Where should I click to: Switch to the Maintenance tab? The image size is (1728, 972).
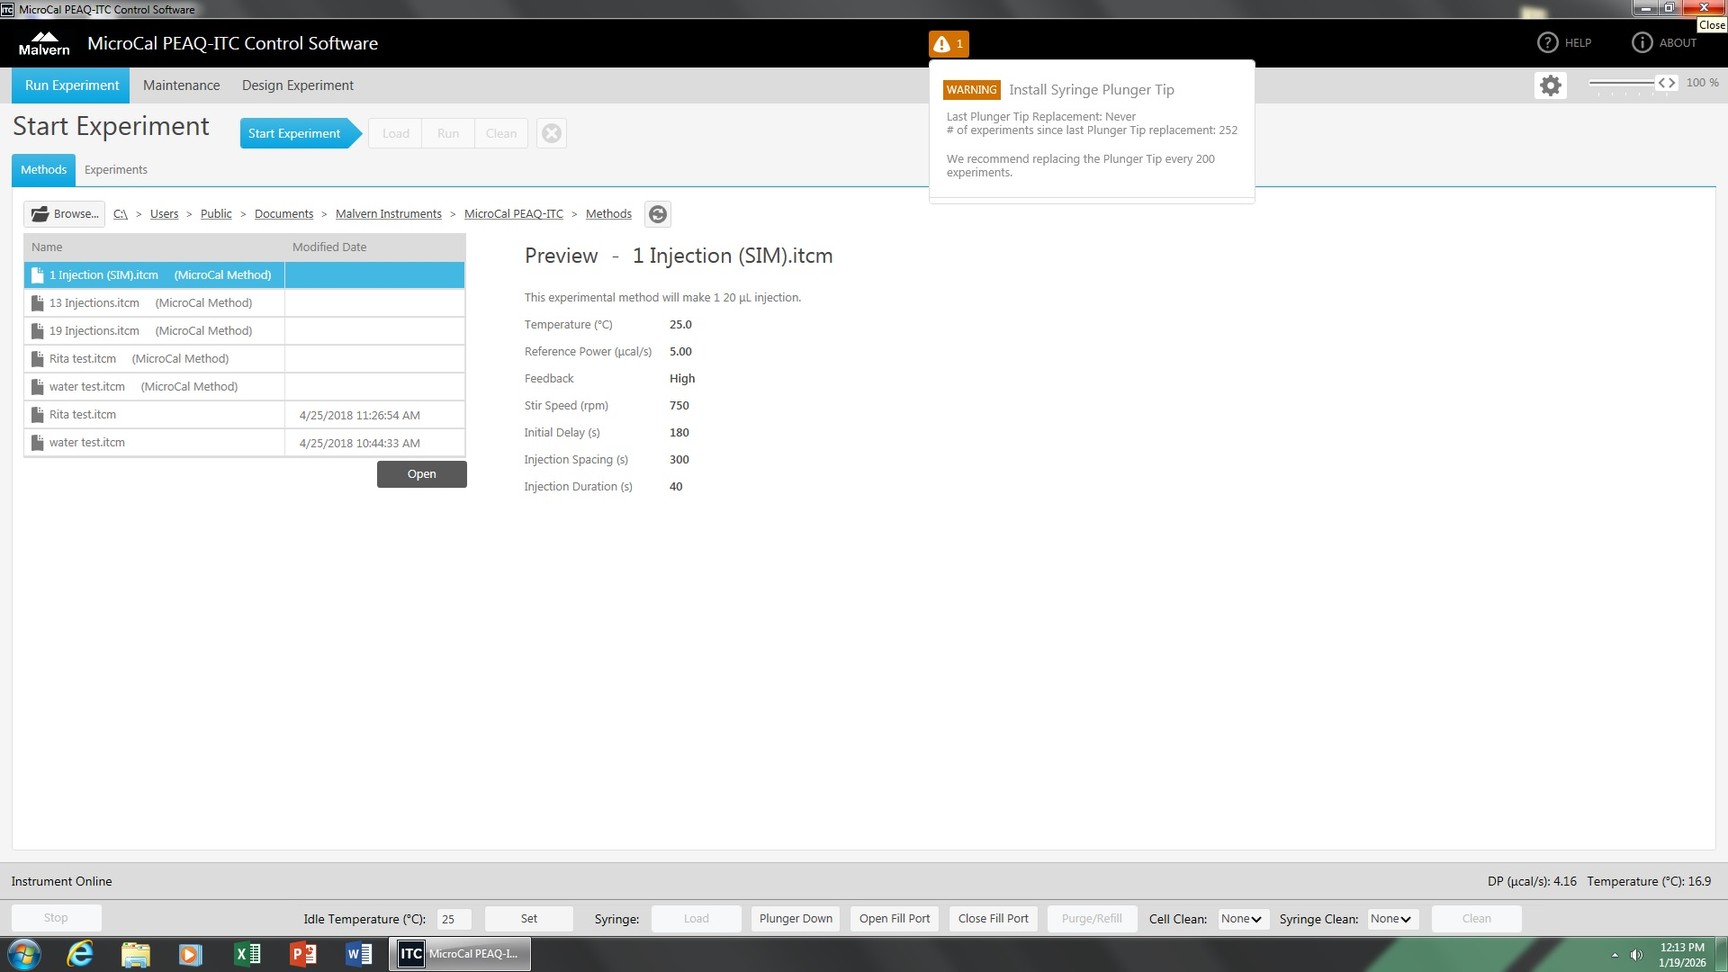(181, 86)
